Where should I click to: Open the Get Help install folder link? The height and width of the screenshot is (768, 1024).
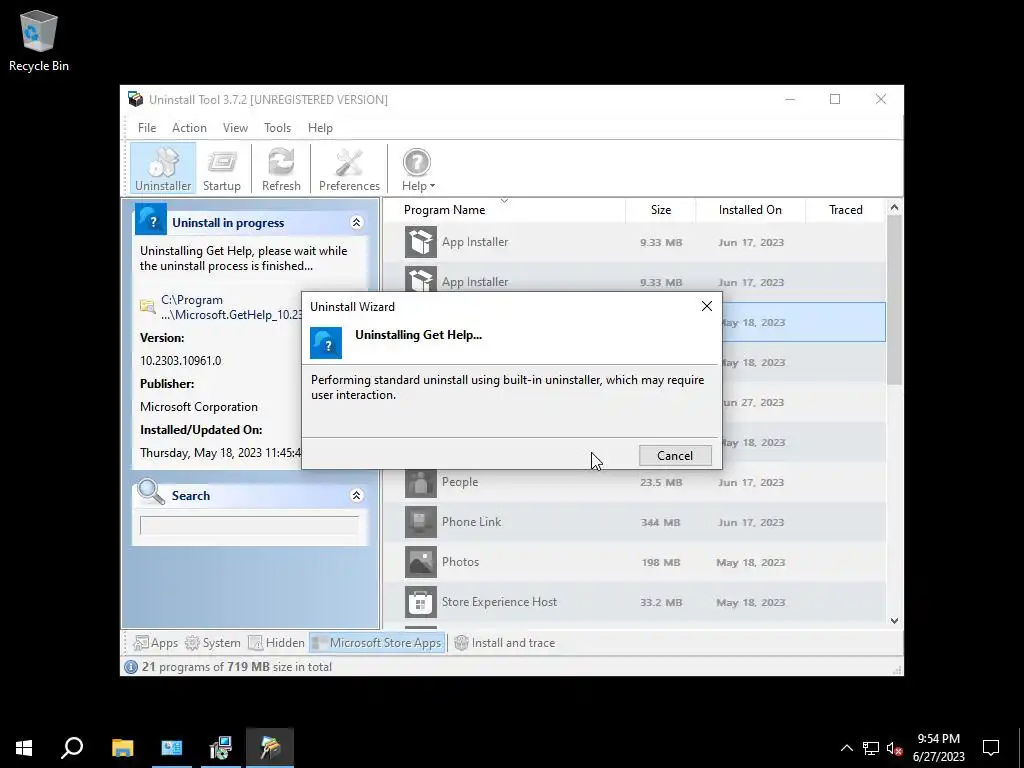231,308
